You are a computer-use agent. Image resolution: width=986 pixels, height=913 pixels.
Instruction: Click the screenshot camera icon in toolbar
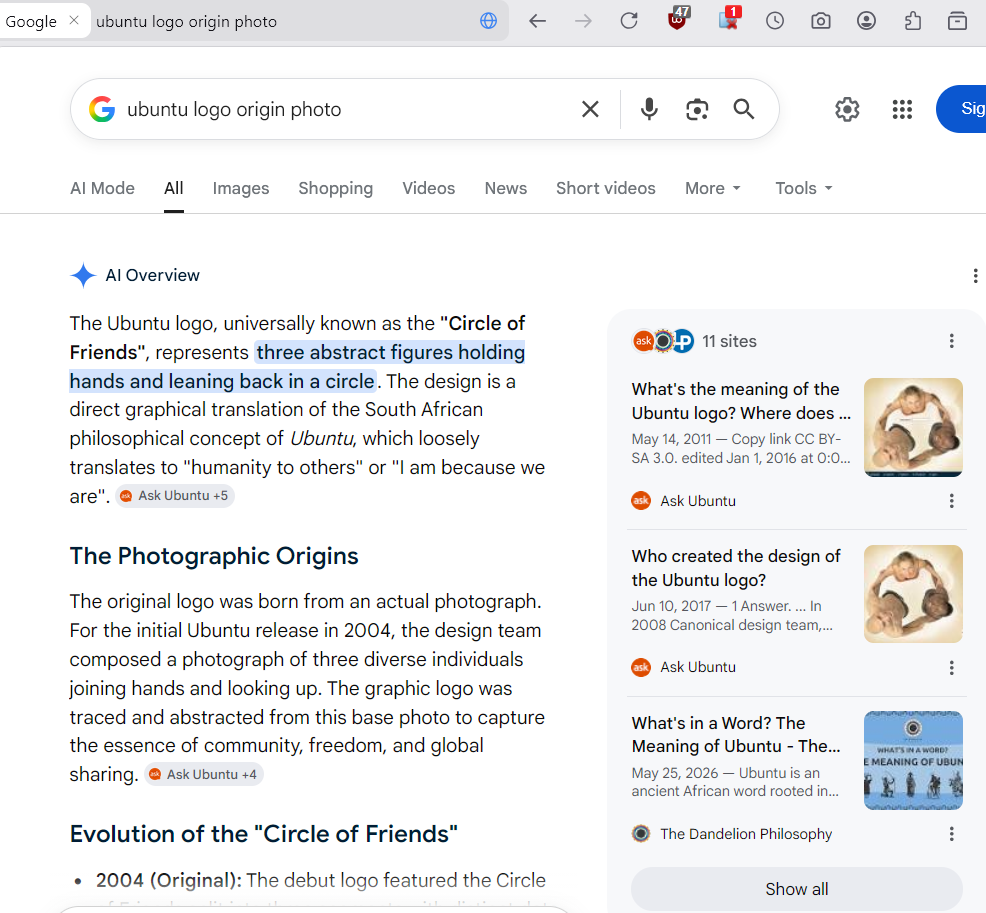point(821,21)
